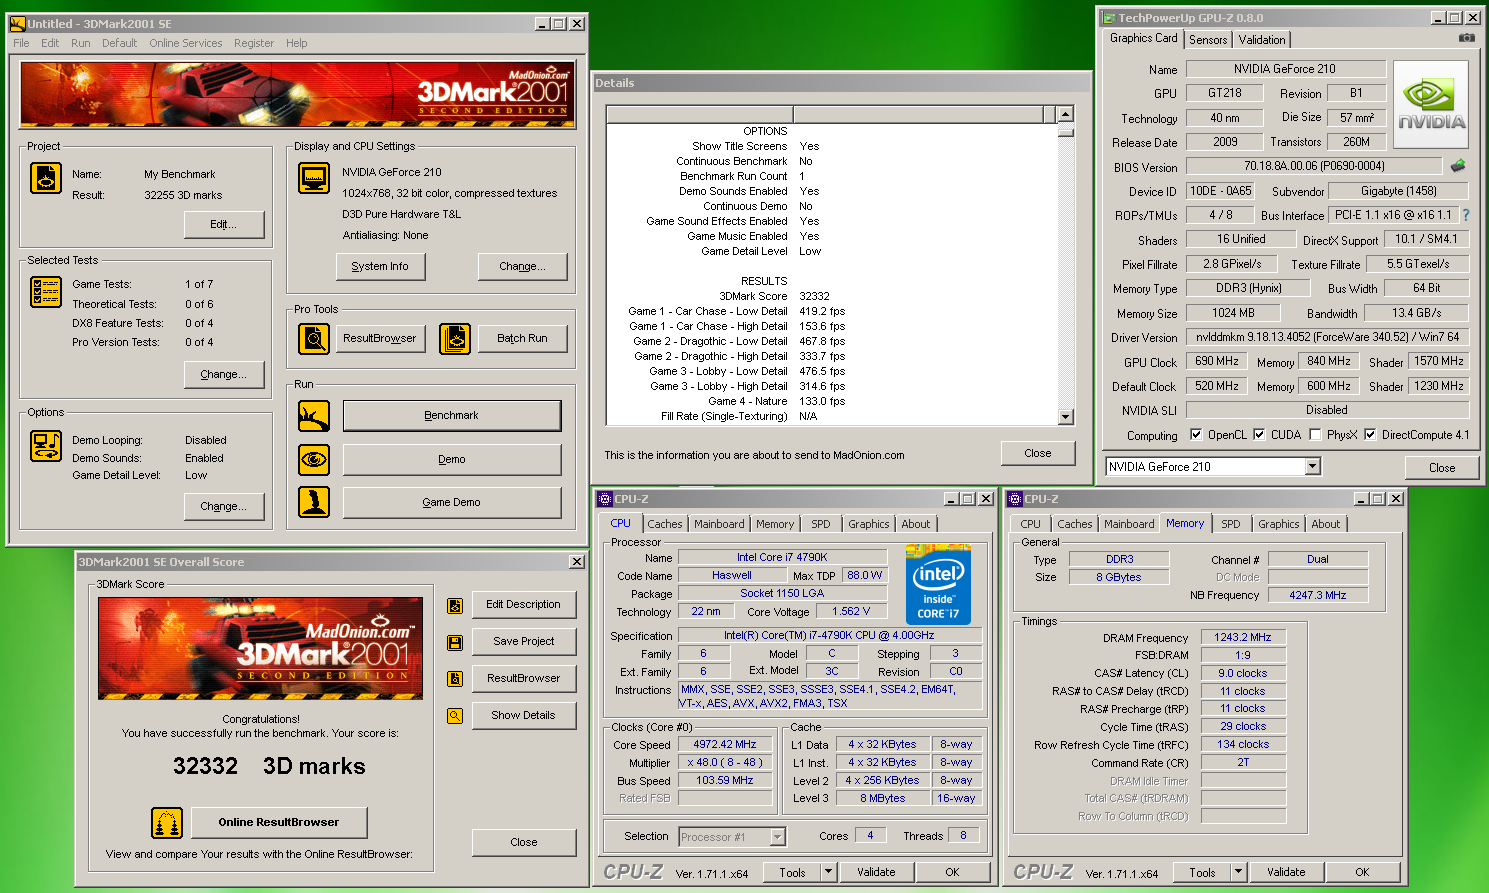Click the Game Demo icon
The width and height of the screenshot is (1489, 893).
pos(314,502)
